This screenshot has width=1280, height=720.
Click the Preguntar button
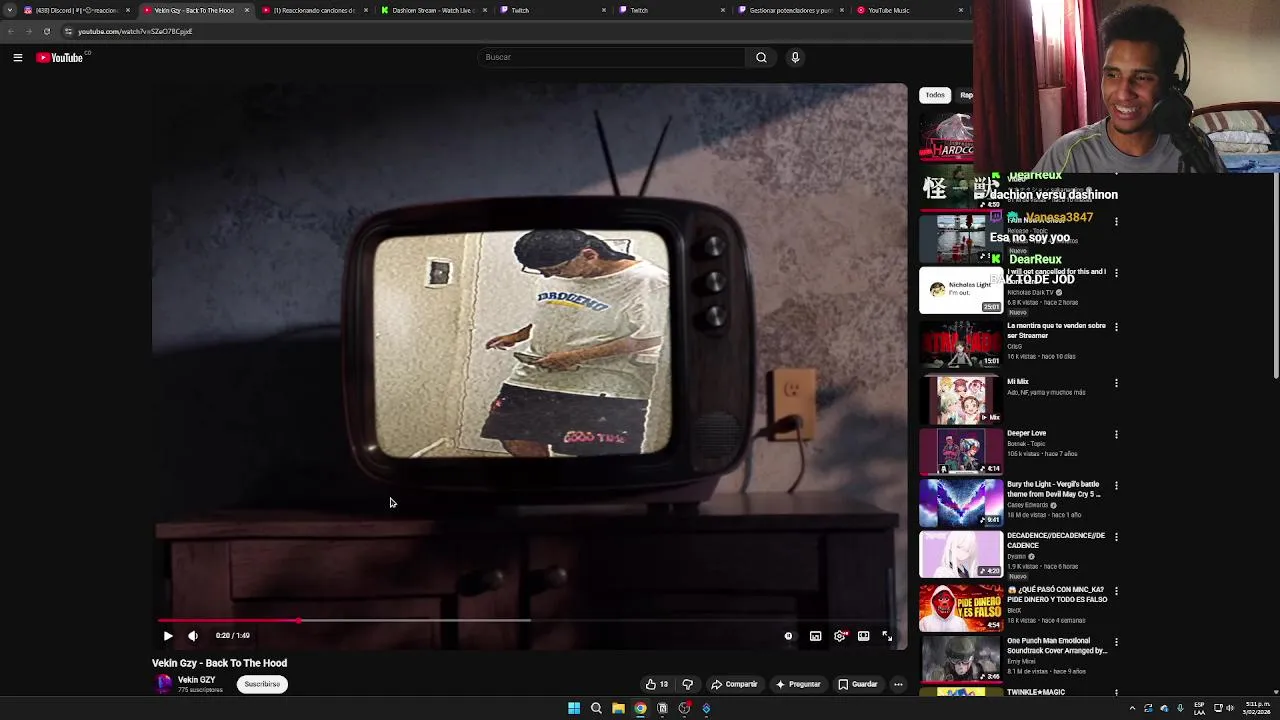point(798,684)
